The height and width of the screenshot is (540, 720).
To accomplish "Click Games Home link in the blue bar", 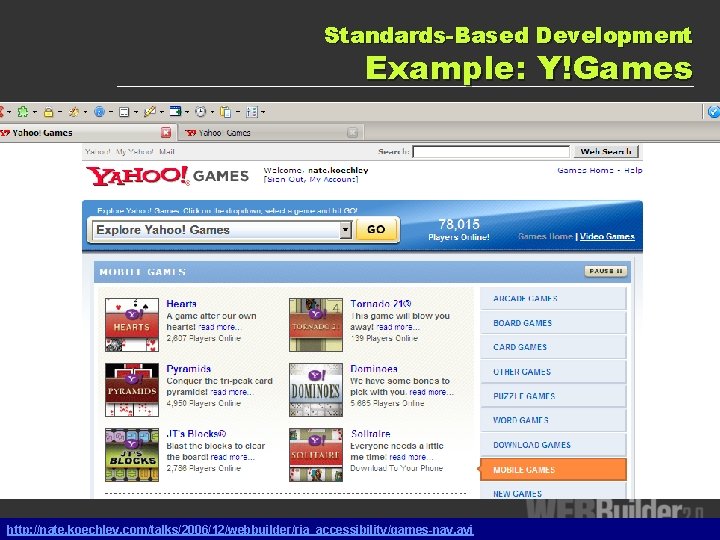I will [545, 236].
